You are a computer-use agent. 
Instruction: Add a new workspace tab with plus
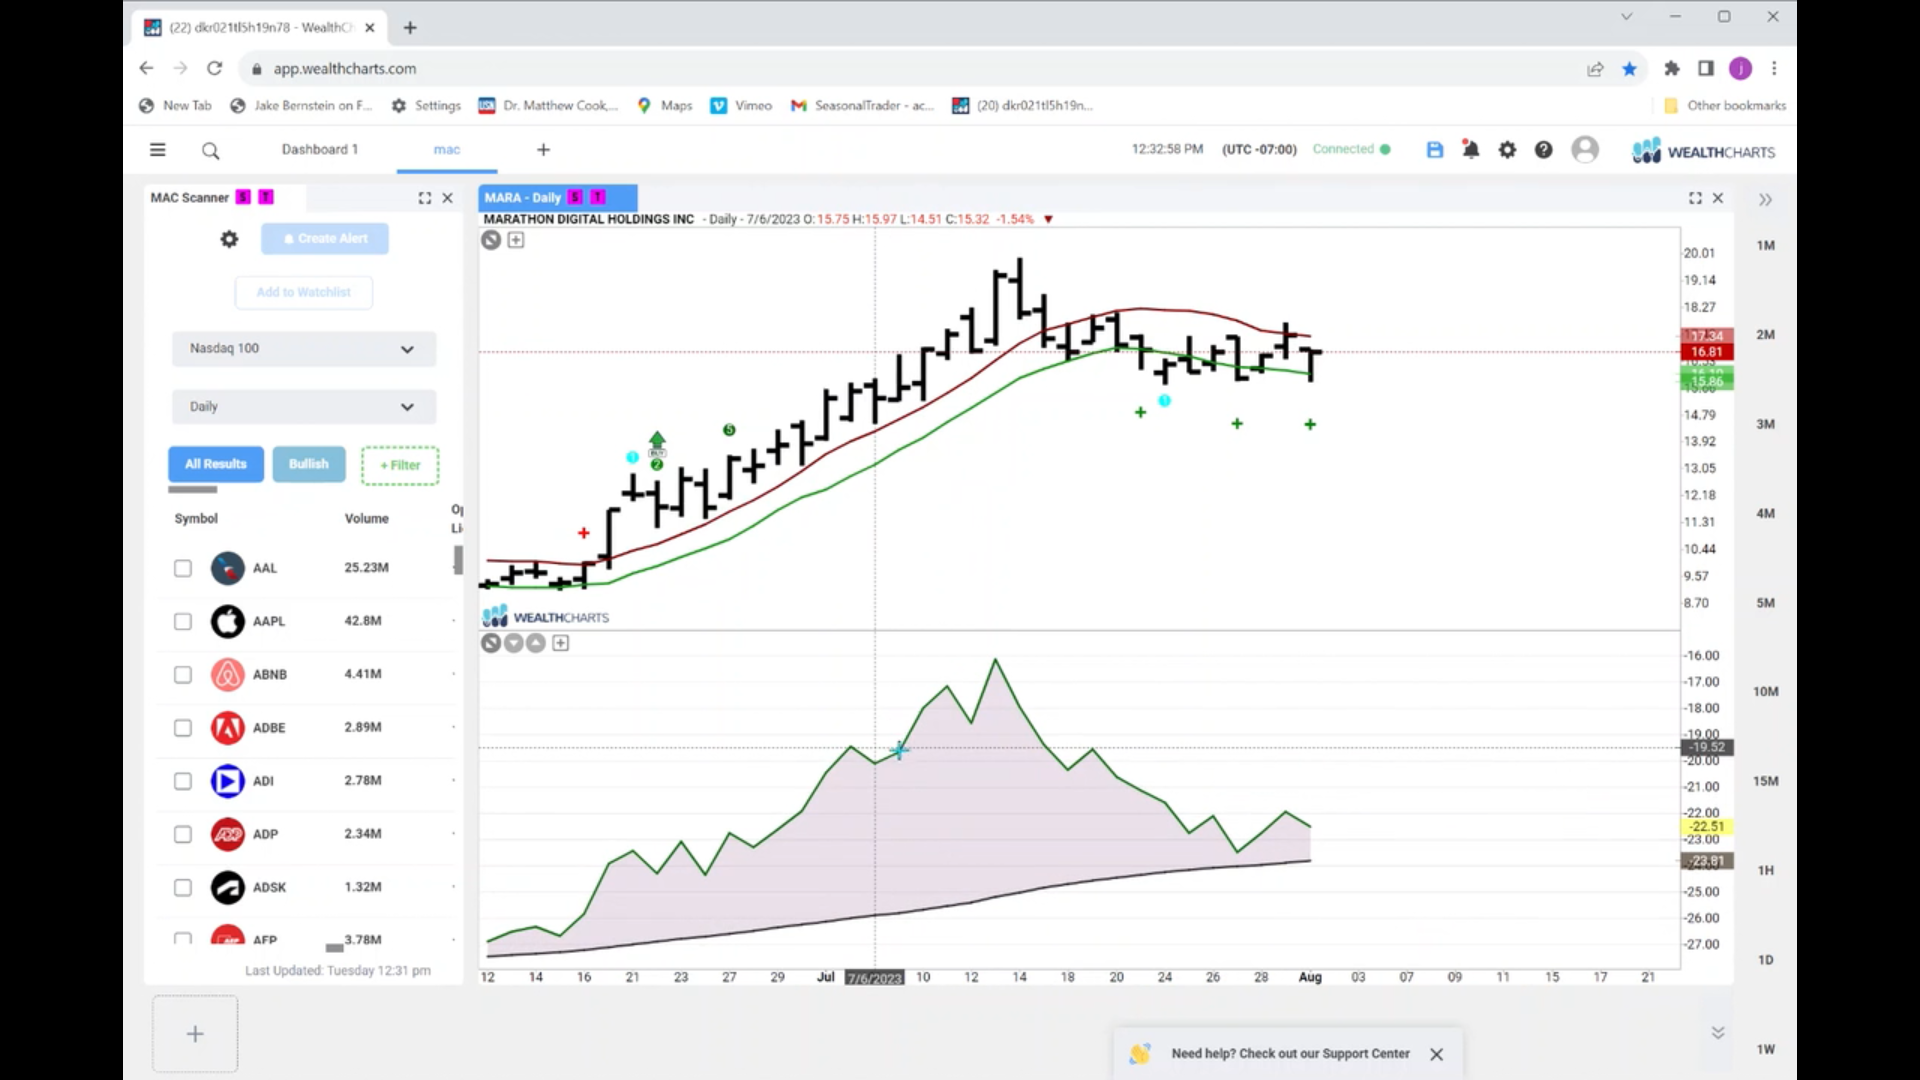pos(543,149)
